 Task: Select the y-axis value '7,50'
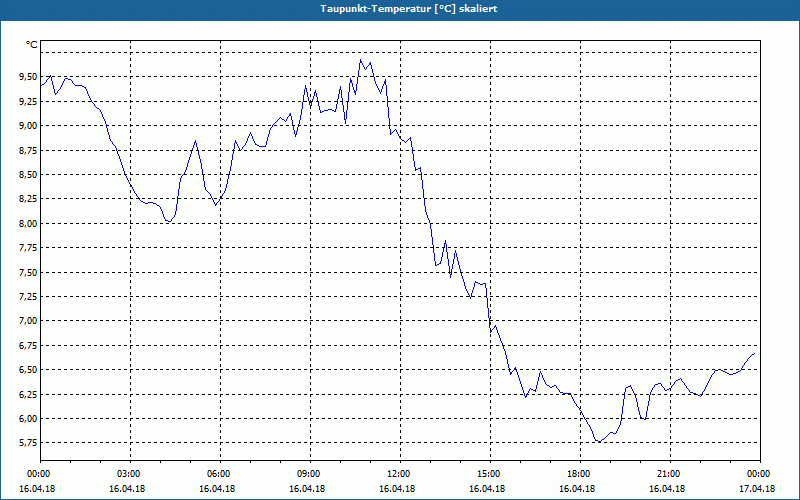pos(28,272)
